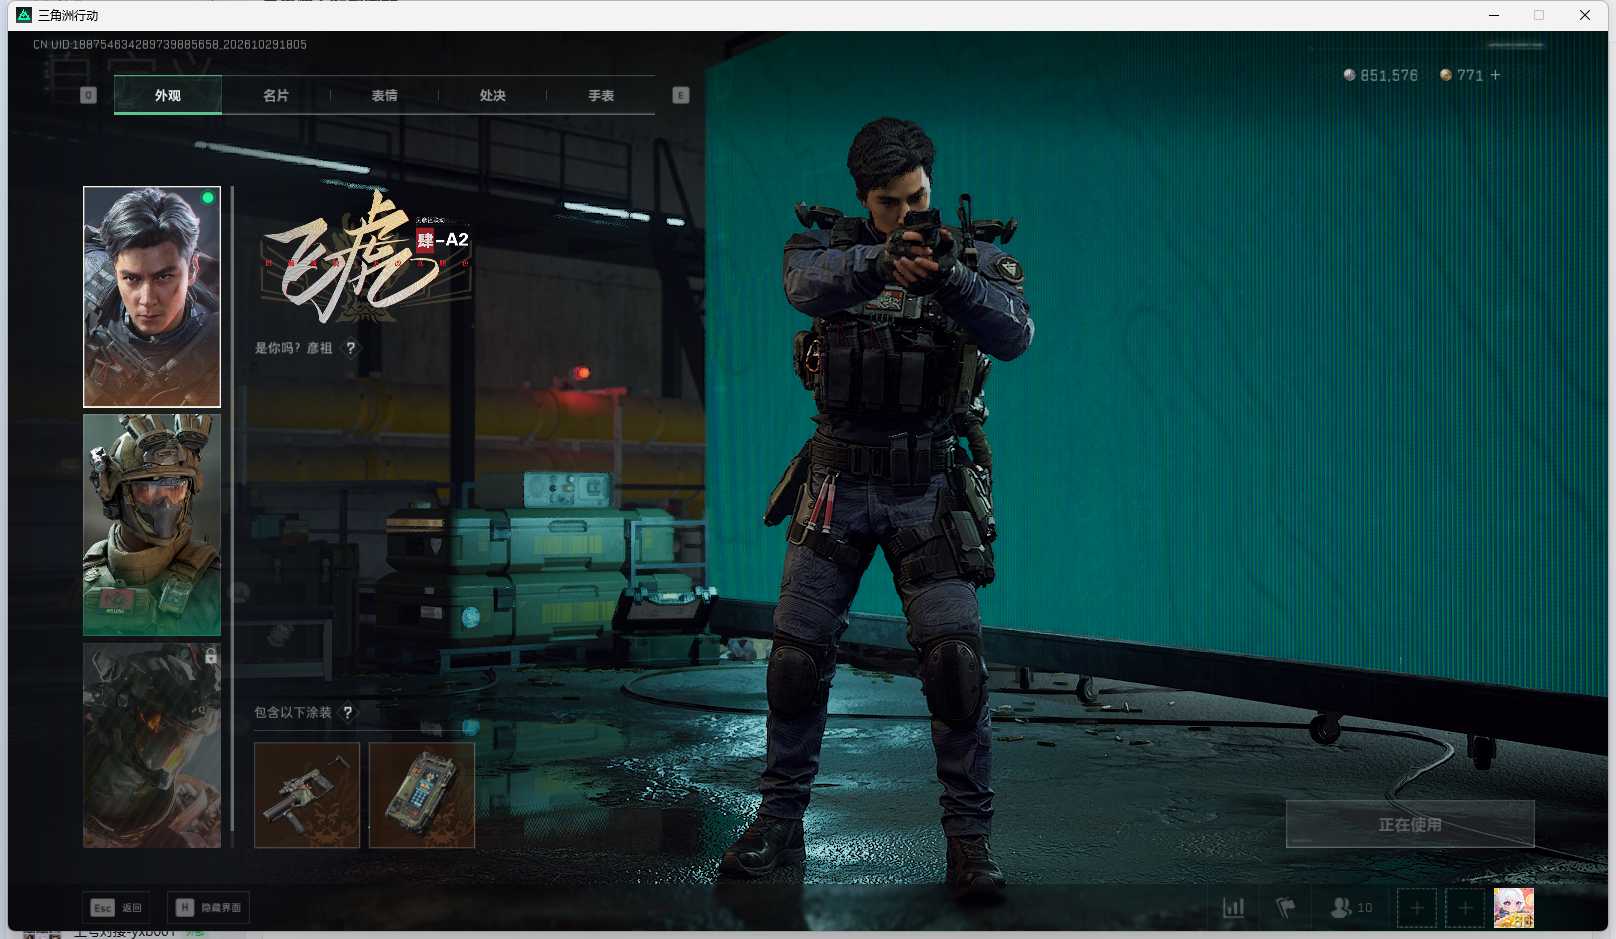The image size is (1616, 939).
Task: Switch to the 表情 tab
Action: point(384,96)
